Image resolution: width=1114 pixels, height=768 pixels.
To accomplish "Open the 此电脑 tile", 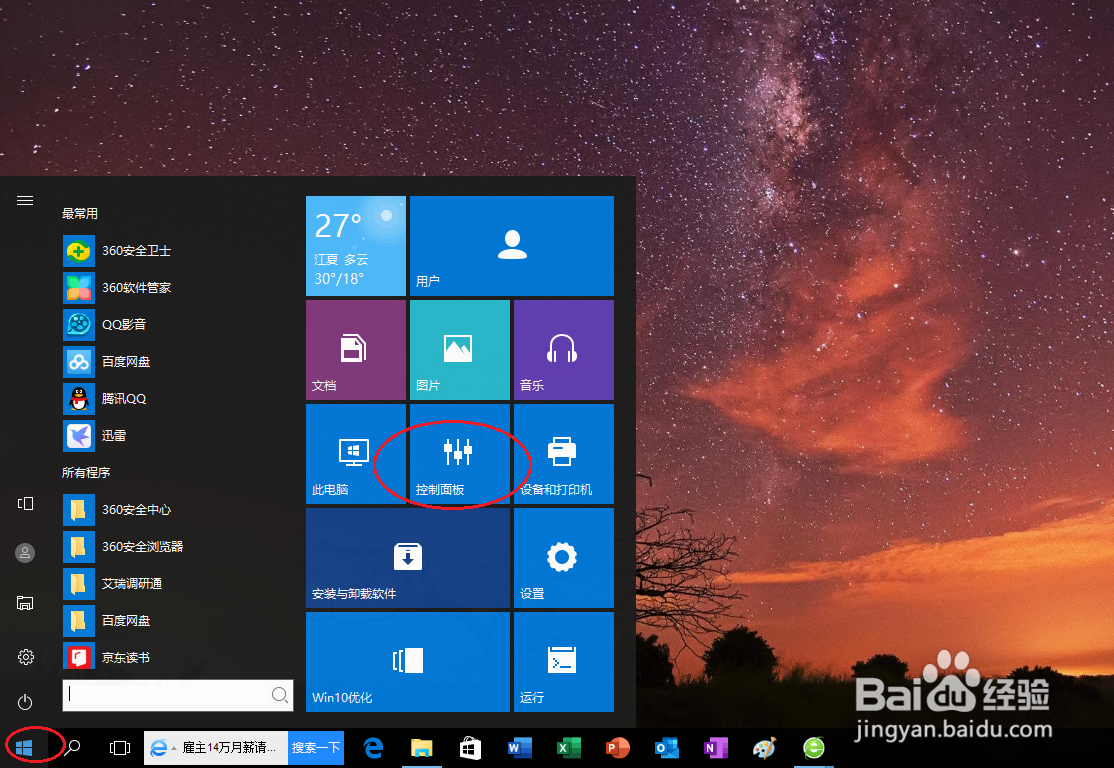I will click(x=356, y=454).
